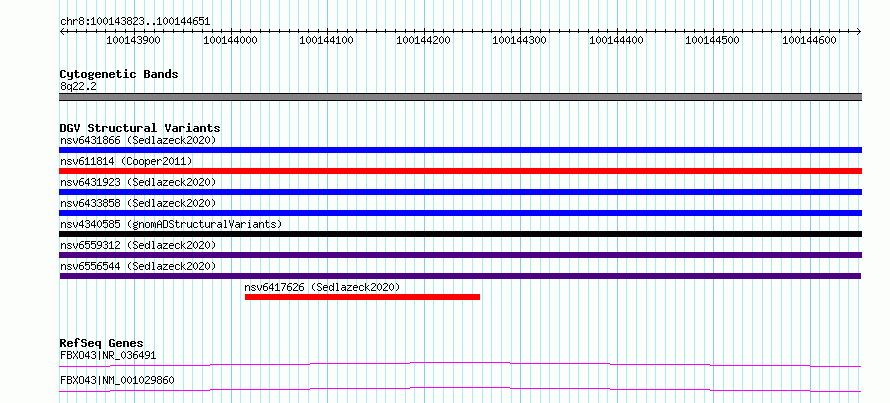Screen dimensions: 890x403
Task: Select the blue nsv6431866 variant bar
Action: [x=460, y=150]
